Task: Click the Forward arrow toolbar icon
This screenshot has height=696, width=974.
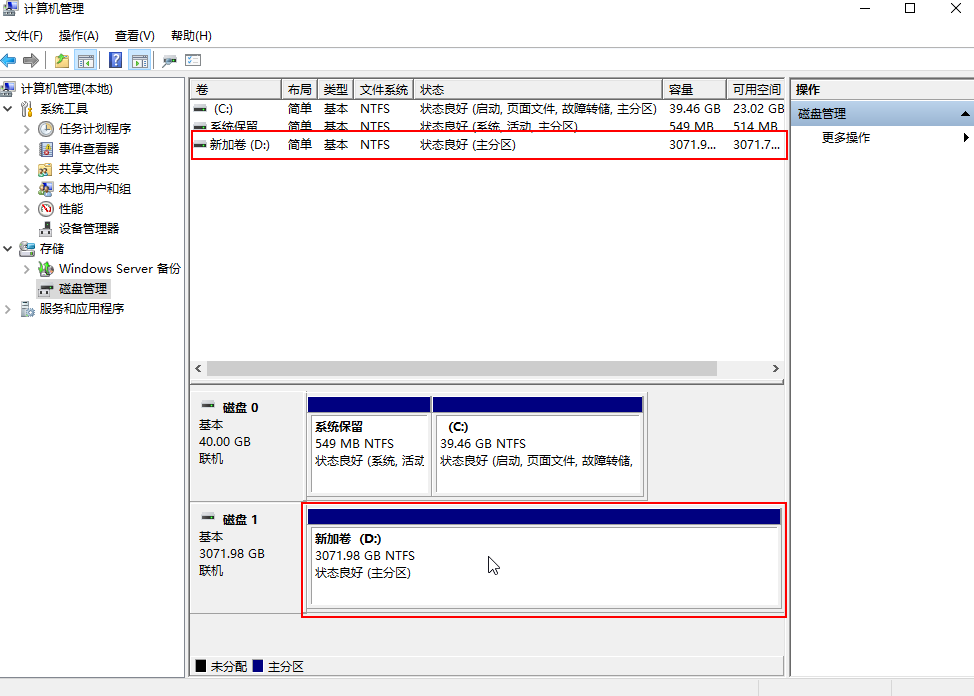Action: 30,60
